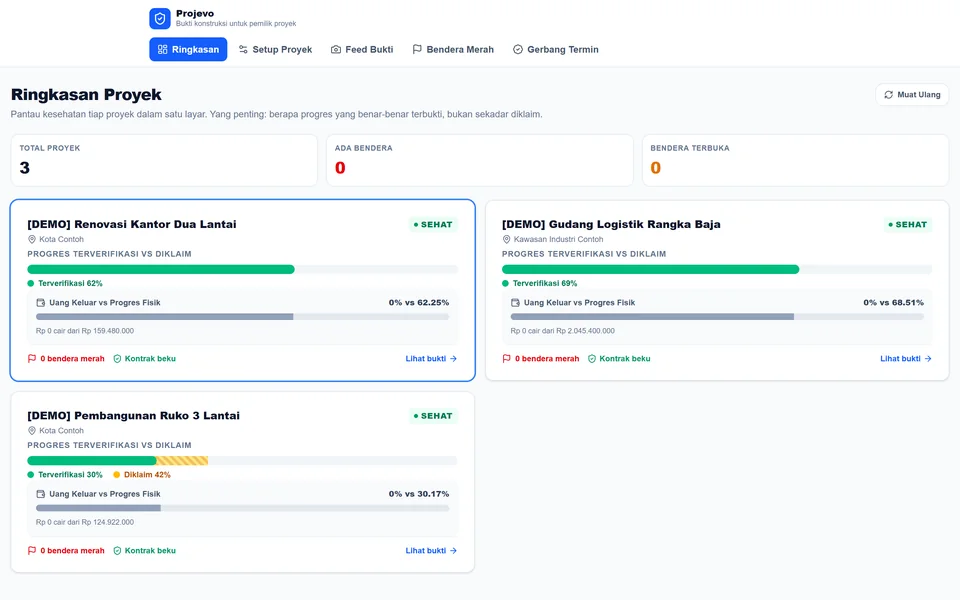Screen dimensions: 960x600
Task: Open the Feed Bukti tab
Action: pos(362,50)
